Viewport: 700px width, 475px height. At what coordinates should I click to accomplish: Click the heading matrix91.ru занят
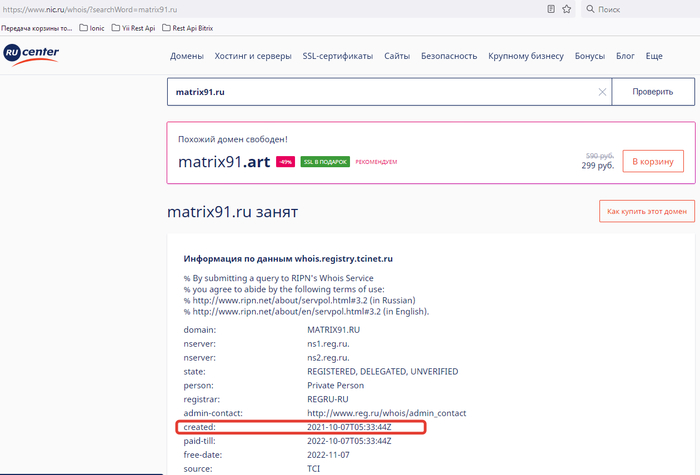(232, 212)
